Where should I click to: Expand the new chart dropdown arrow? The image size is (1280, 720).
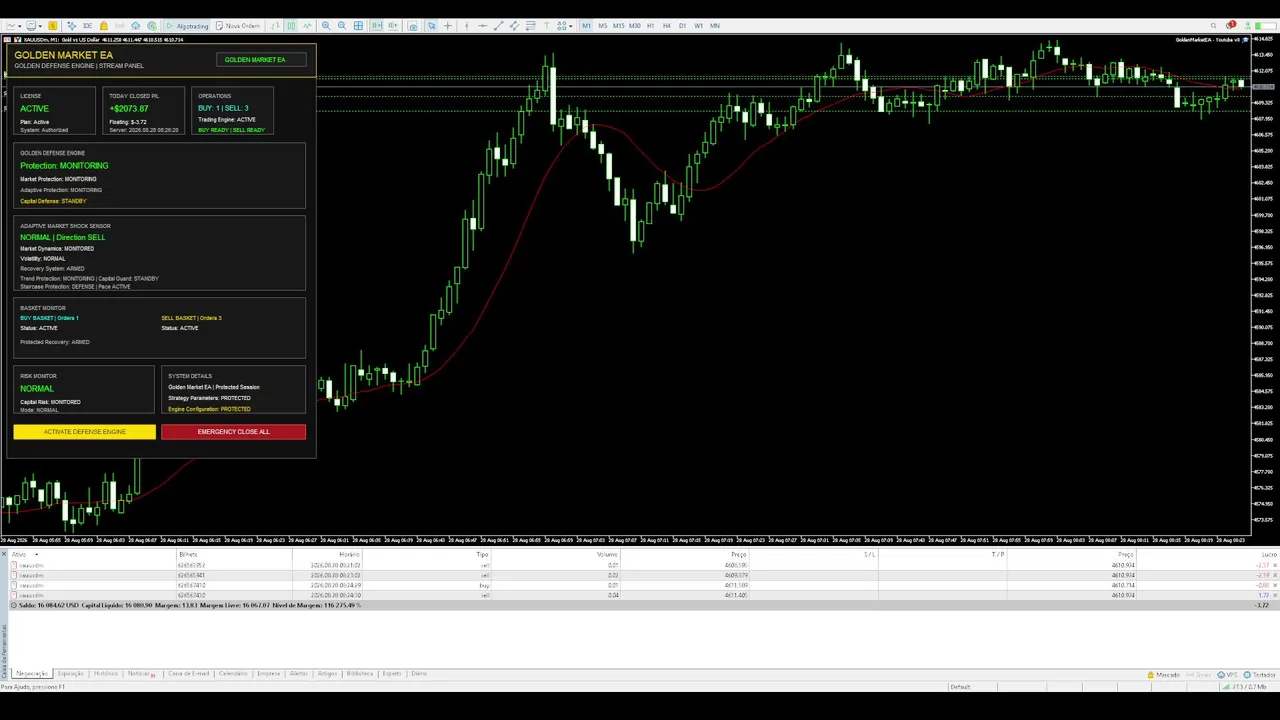(x=20, y=26)
